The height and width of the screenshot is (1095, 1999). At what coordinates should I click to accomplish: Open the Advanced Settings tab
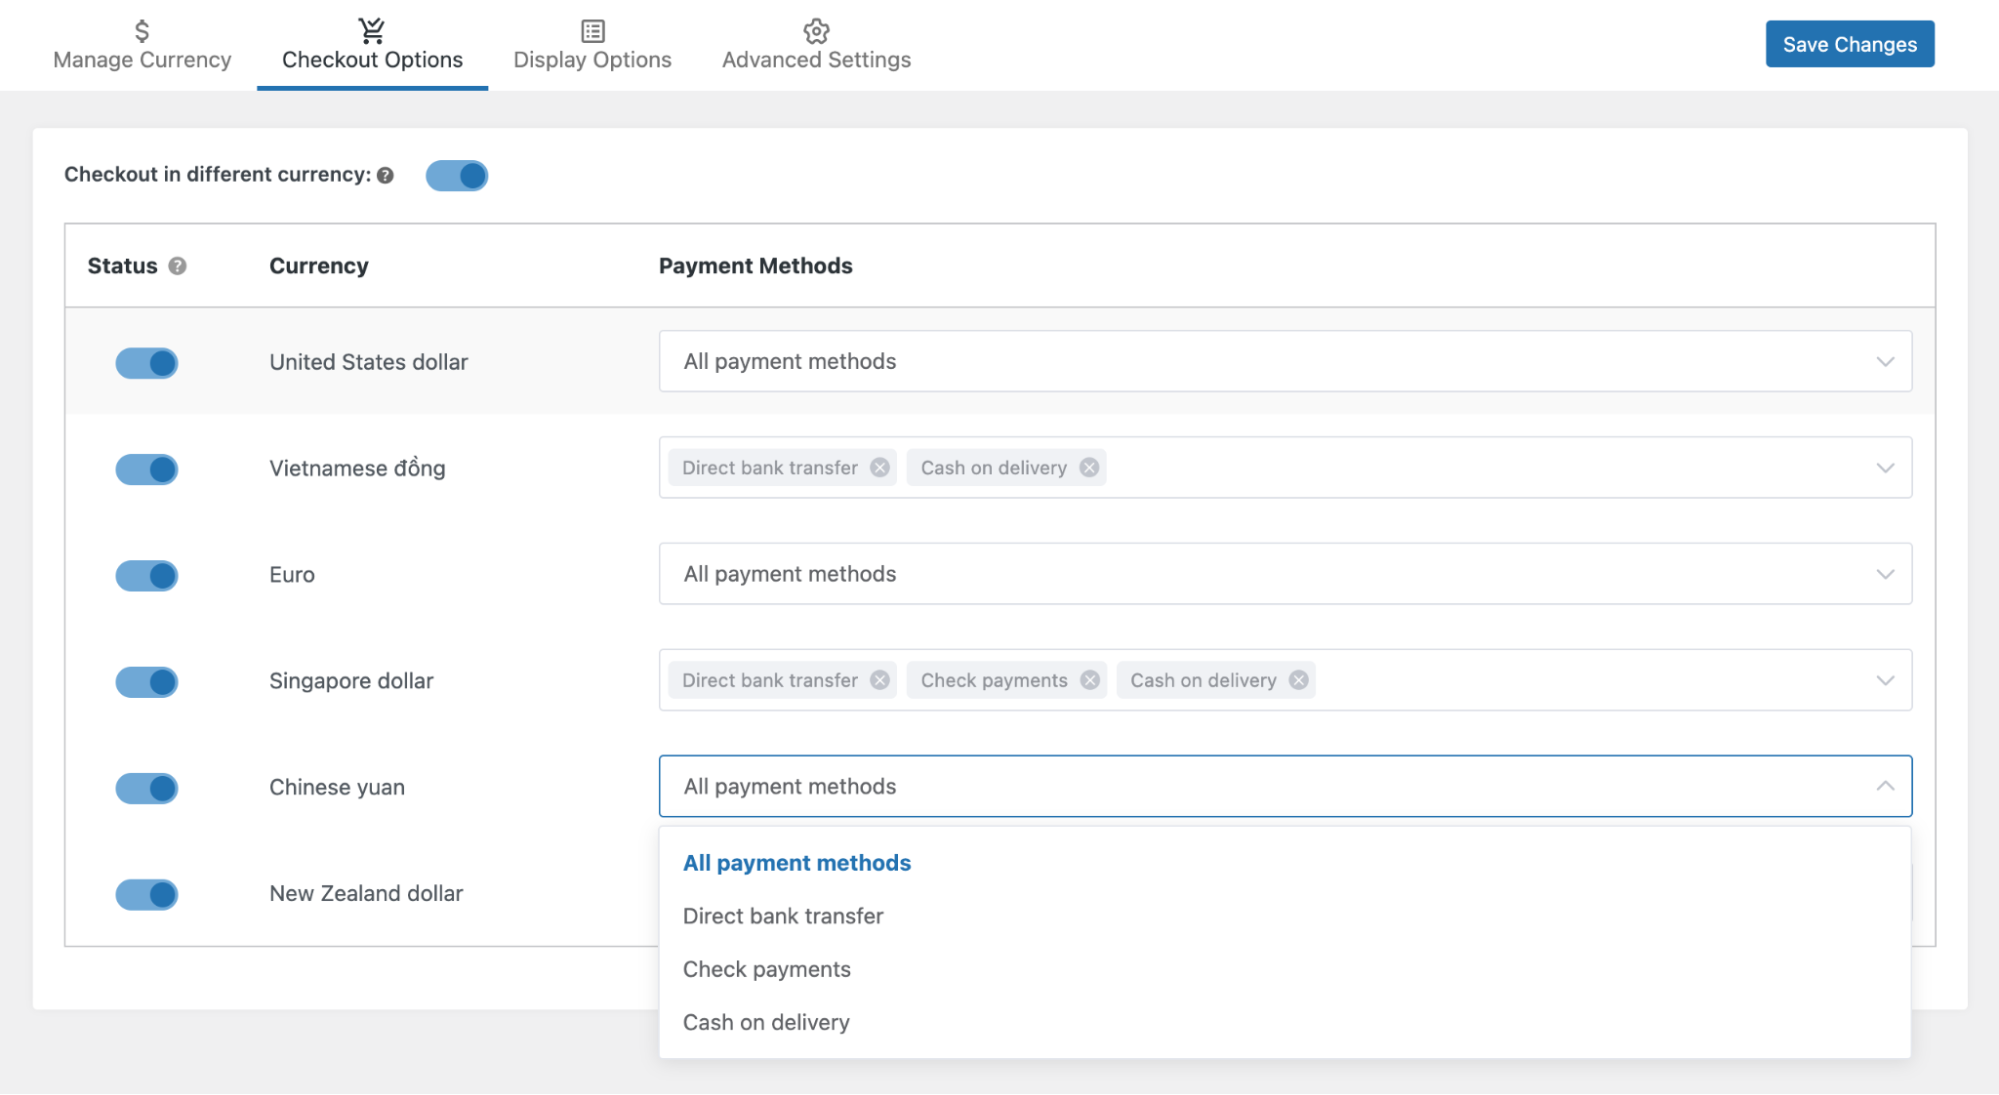[816, 59]
